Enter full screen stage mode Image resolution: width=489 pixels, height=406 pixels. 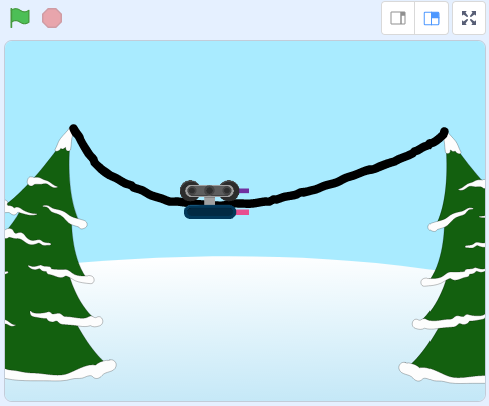pyautogui.click(x=469, y=18)
